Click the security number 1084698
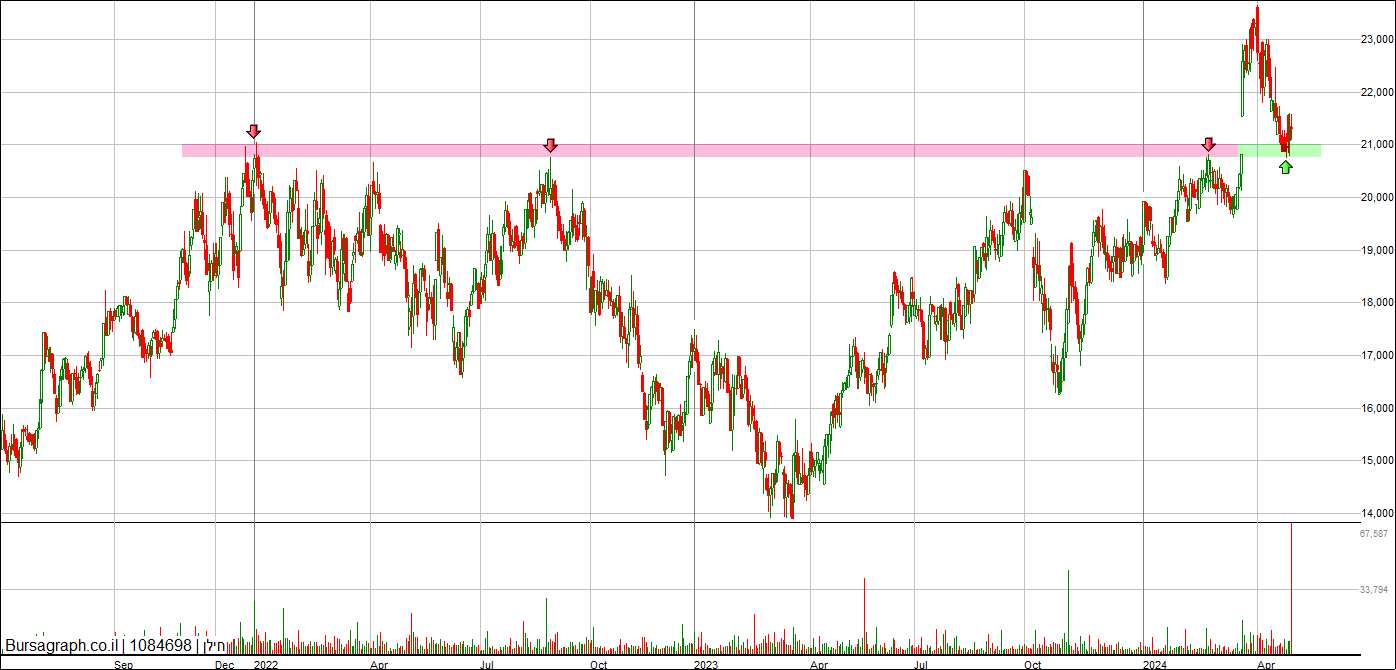 pyautogui.click(x=160, y=646)
